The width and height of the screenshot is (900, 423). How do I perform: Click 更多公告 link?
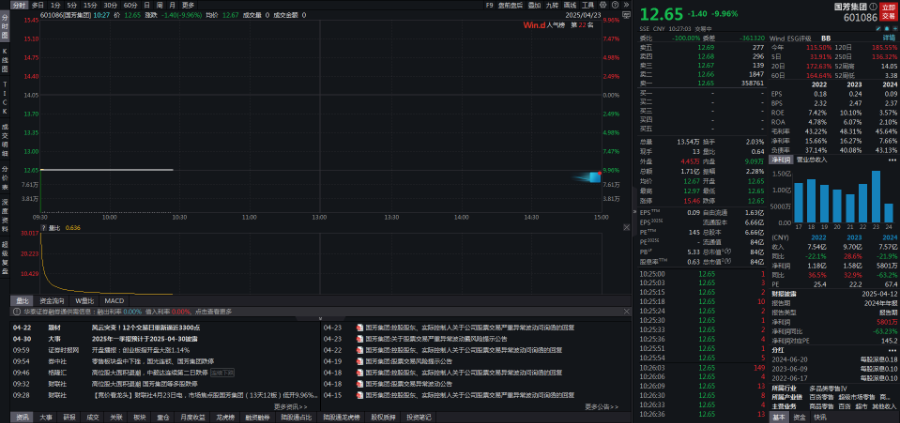(x=602, y=406)
